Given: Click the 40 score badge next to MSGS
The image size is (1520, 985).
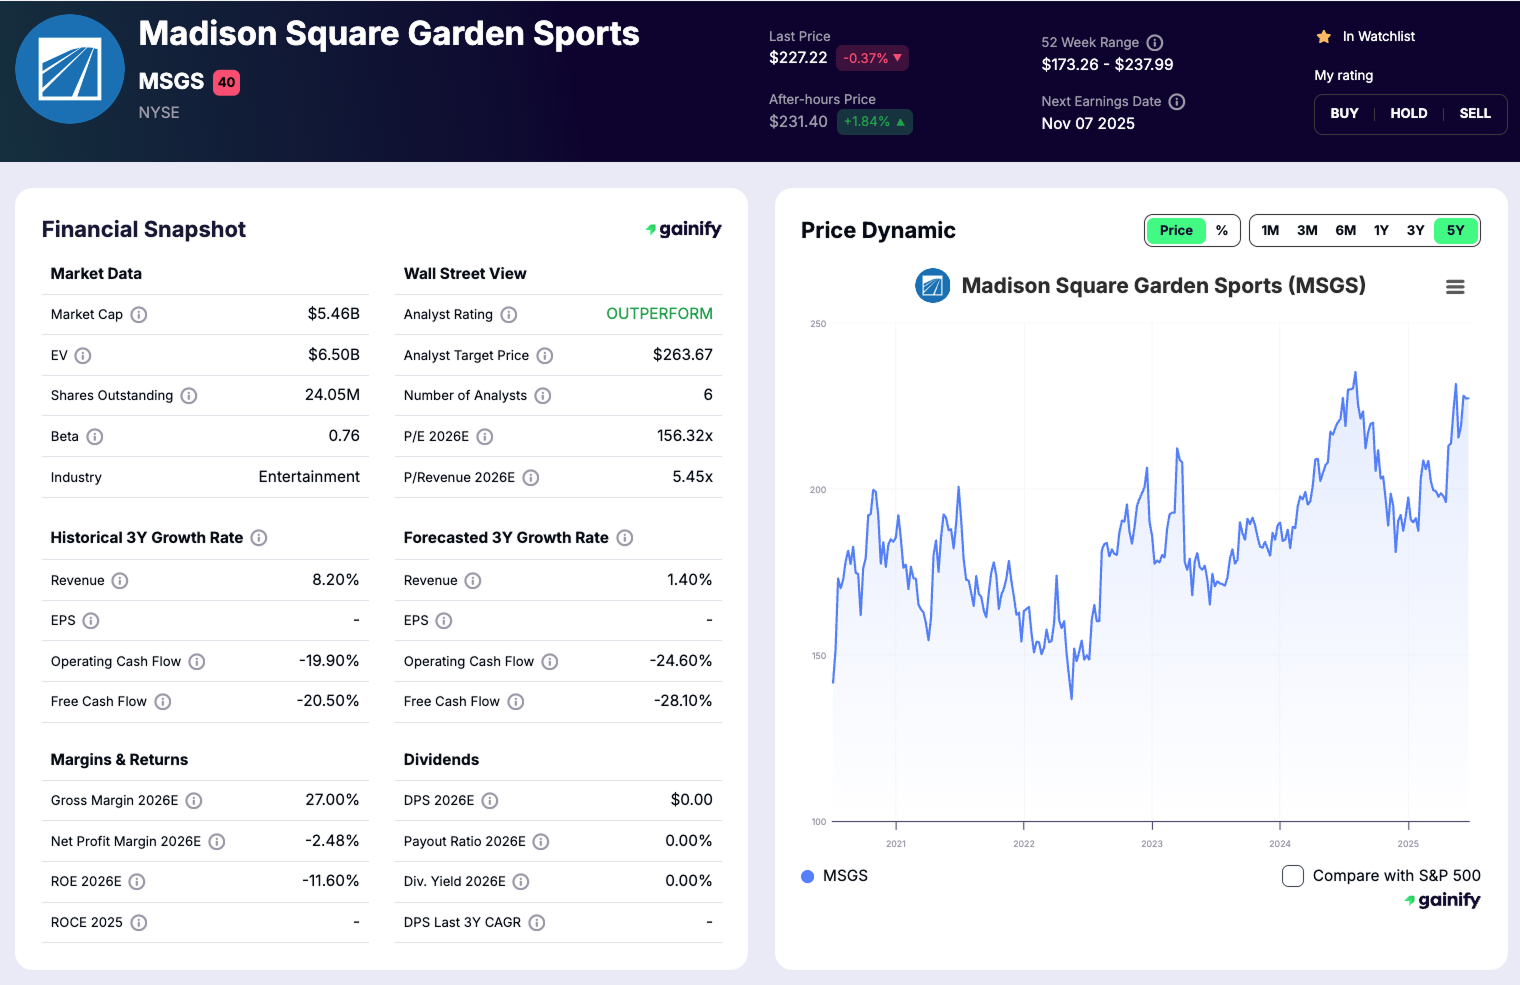Looking at the screenshot, I should click(225, 81).
